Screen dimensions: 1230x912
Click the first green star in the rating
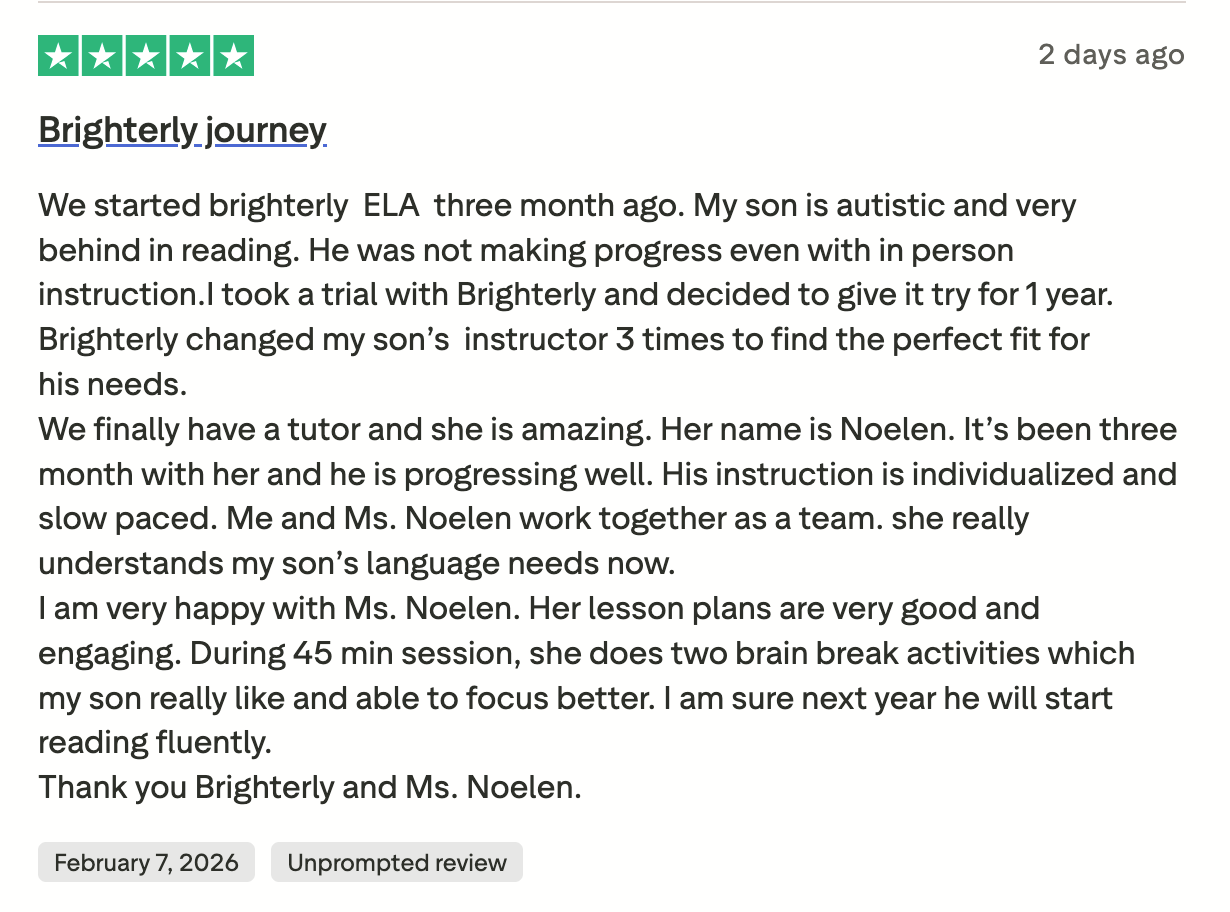[59, 56]
